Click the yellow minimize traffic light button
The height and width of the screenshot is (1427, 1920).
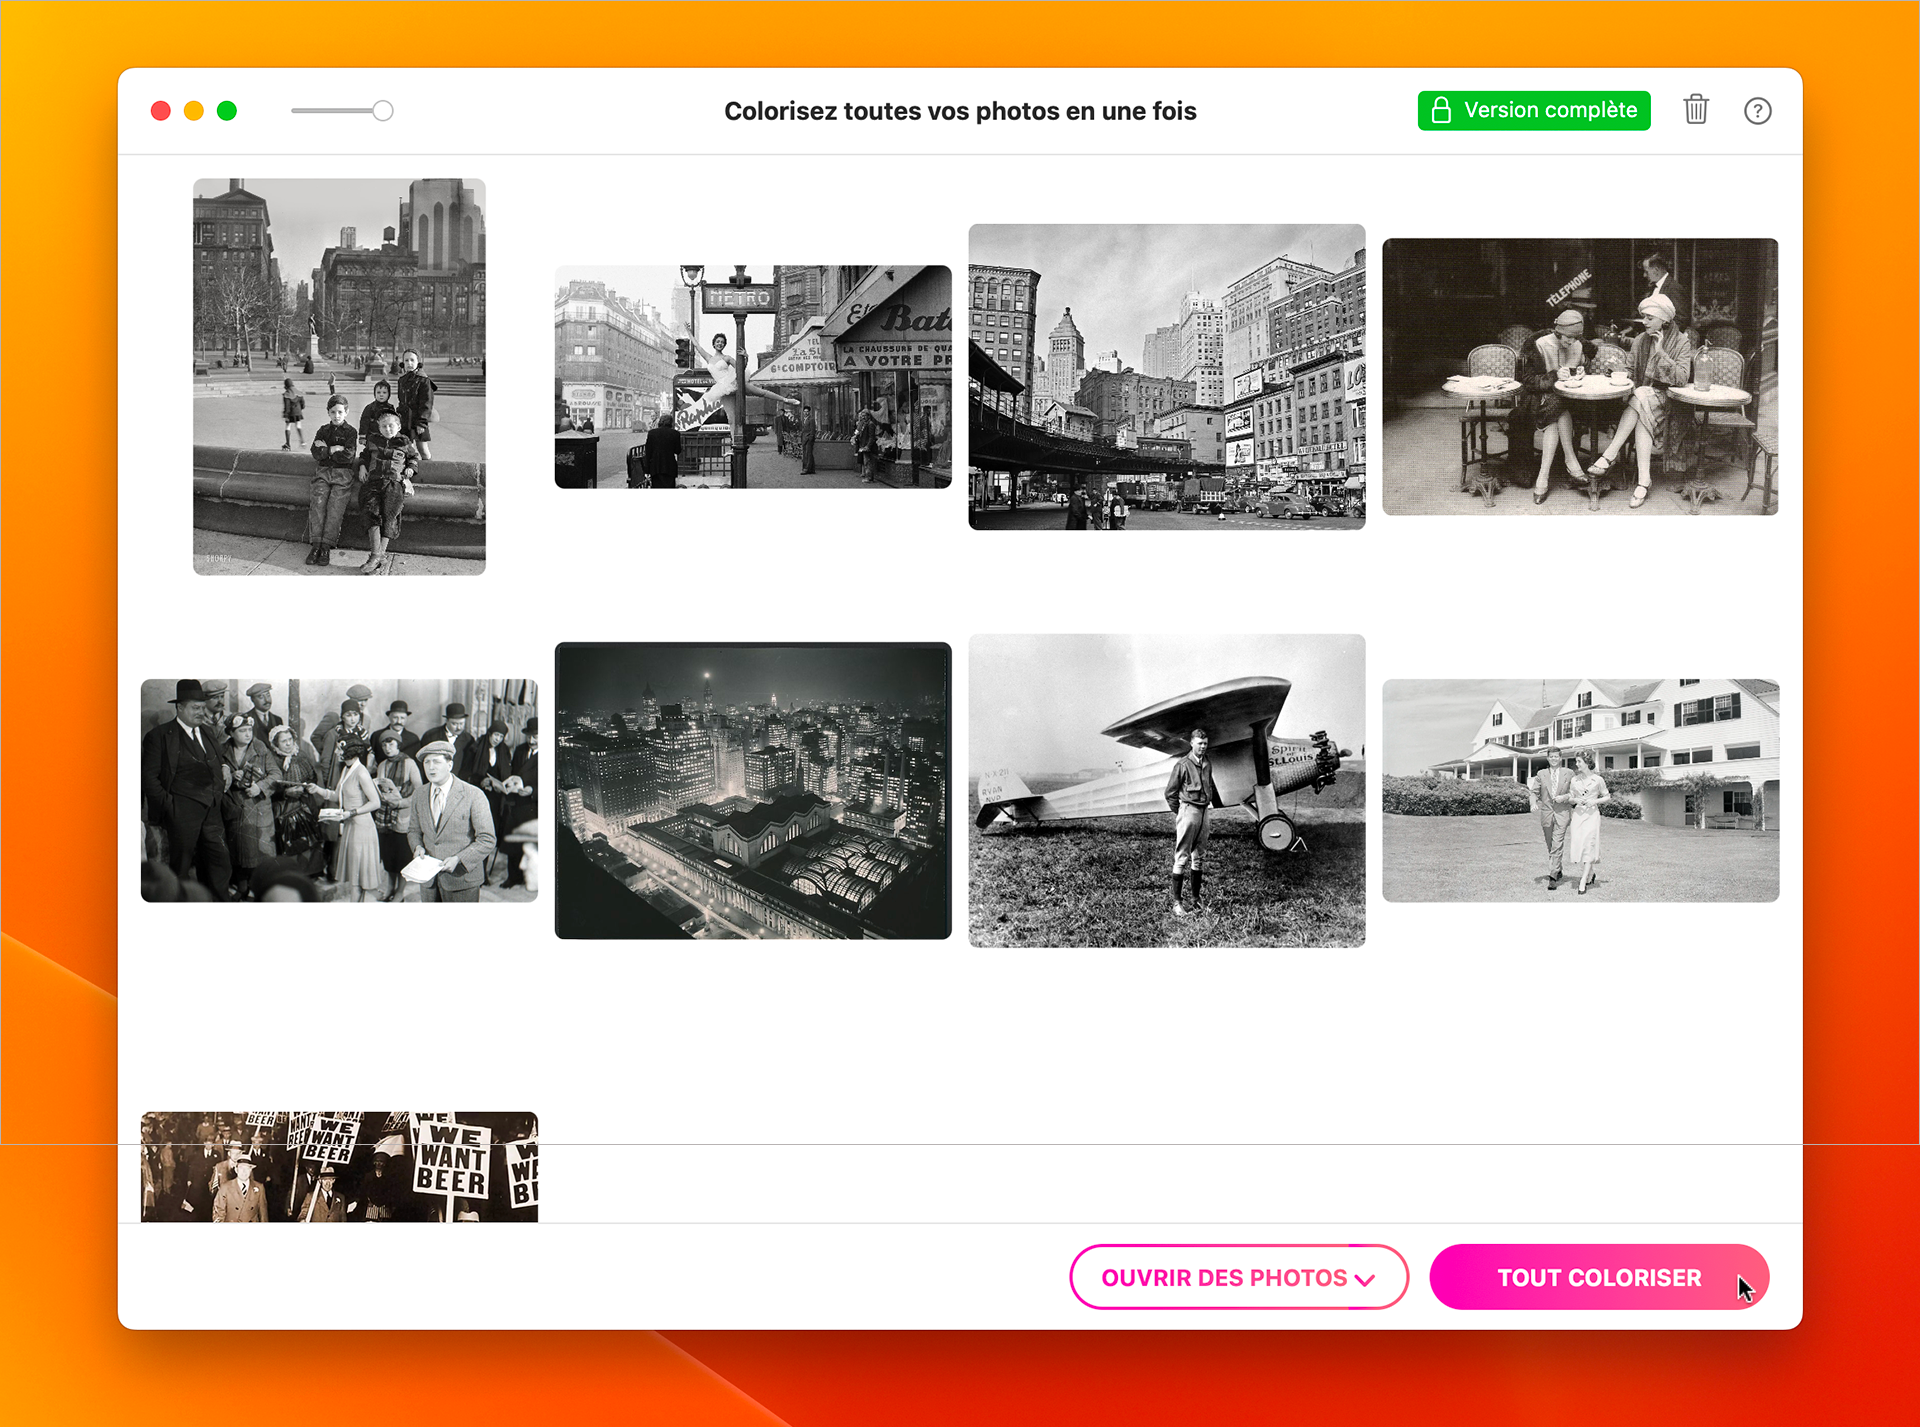(x=193, y=110)
